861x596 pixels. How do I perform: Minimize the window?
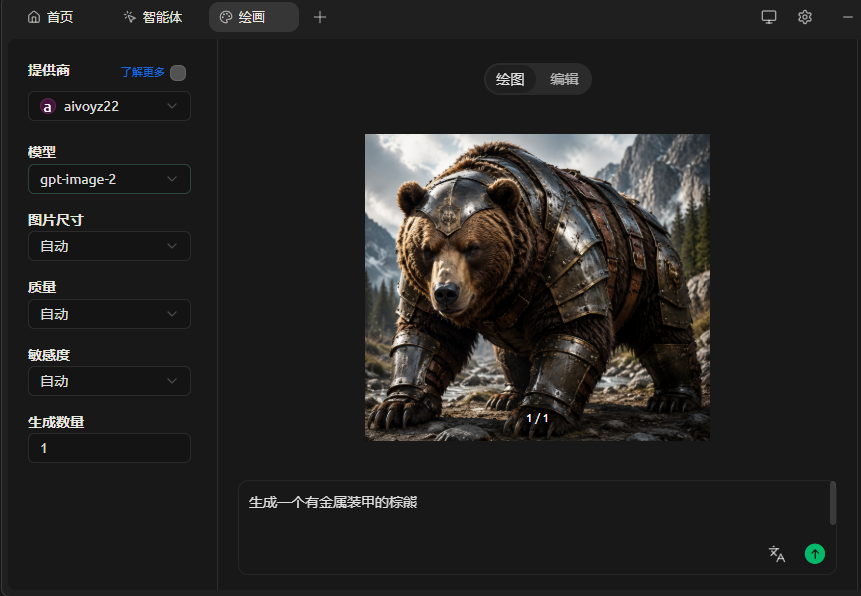point(848,17)
